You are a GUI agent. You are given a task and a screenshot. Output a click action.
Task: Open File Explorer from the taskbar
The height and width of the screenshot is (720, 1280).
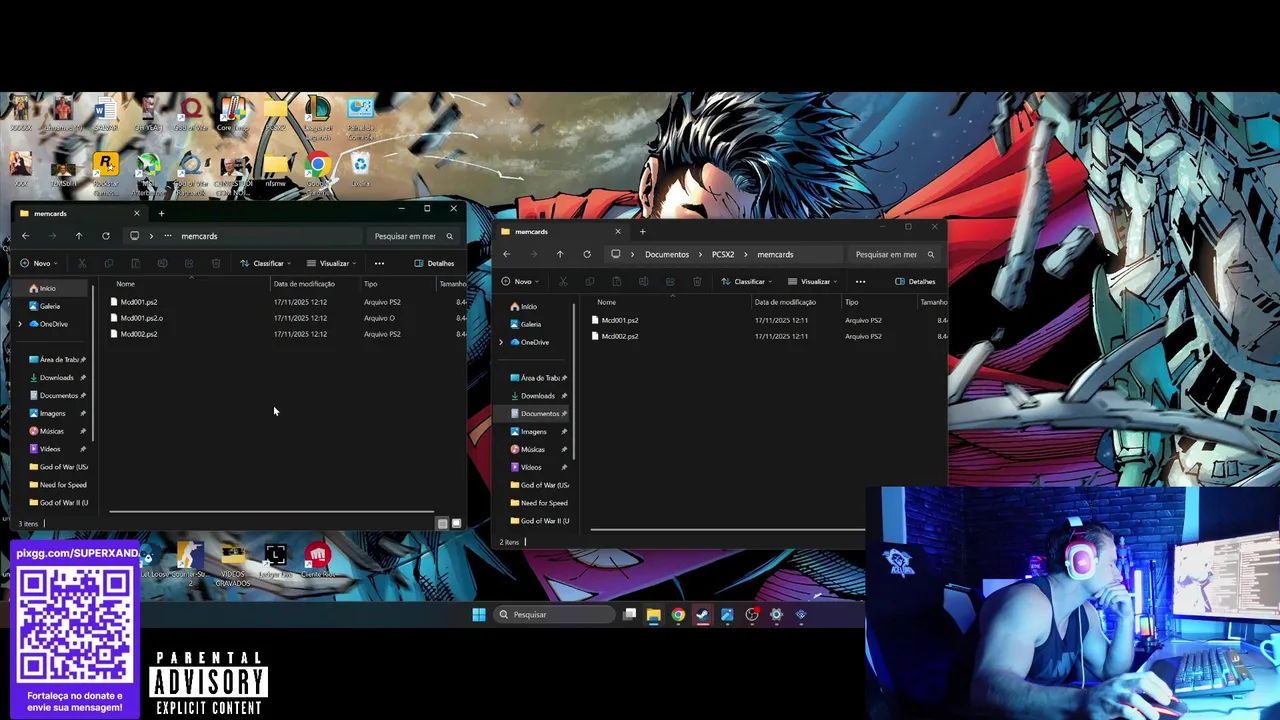point(653,614)
